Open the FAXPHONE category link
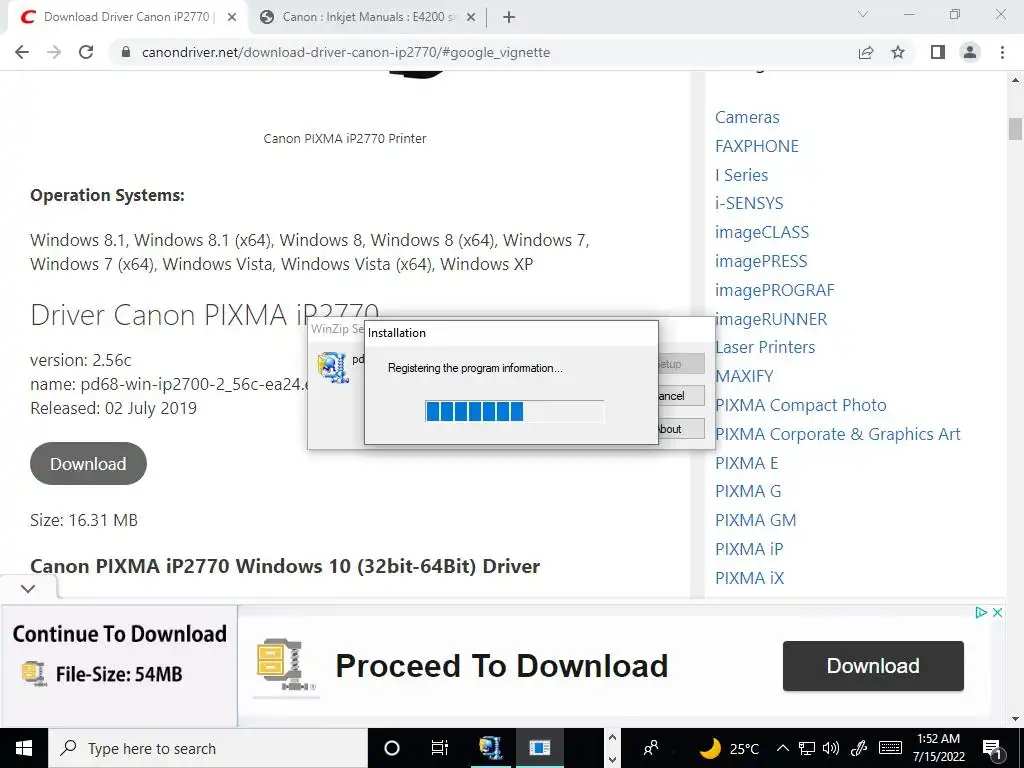The width and height of the screenshot is (1024, 768). coord(756,146)
